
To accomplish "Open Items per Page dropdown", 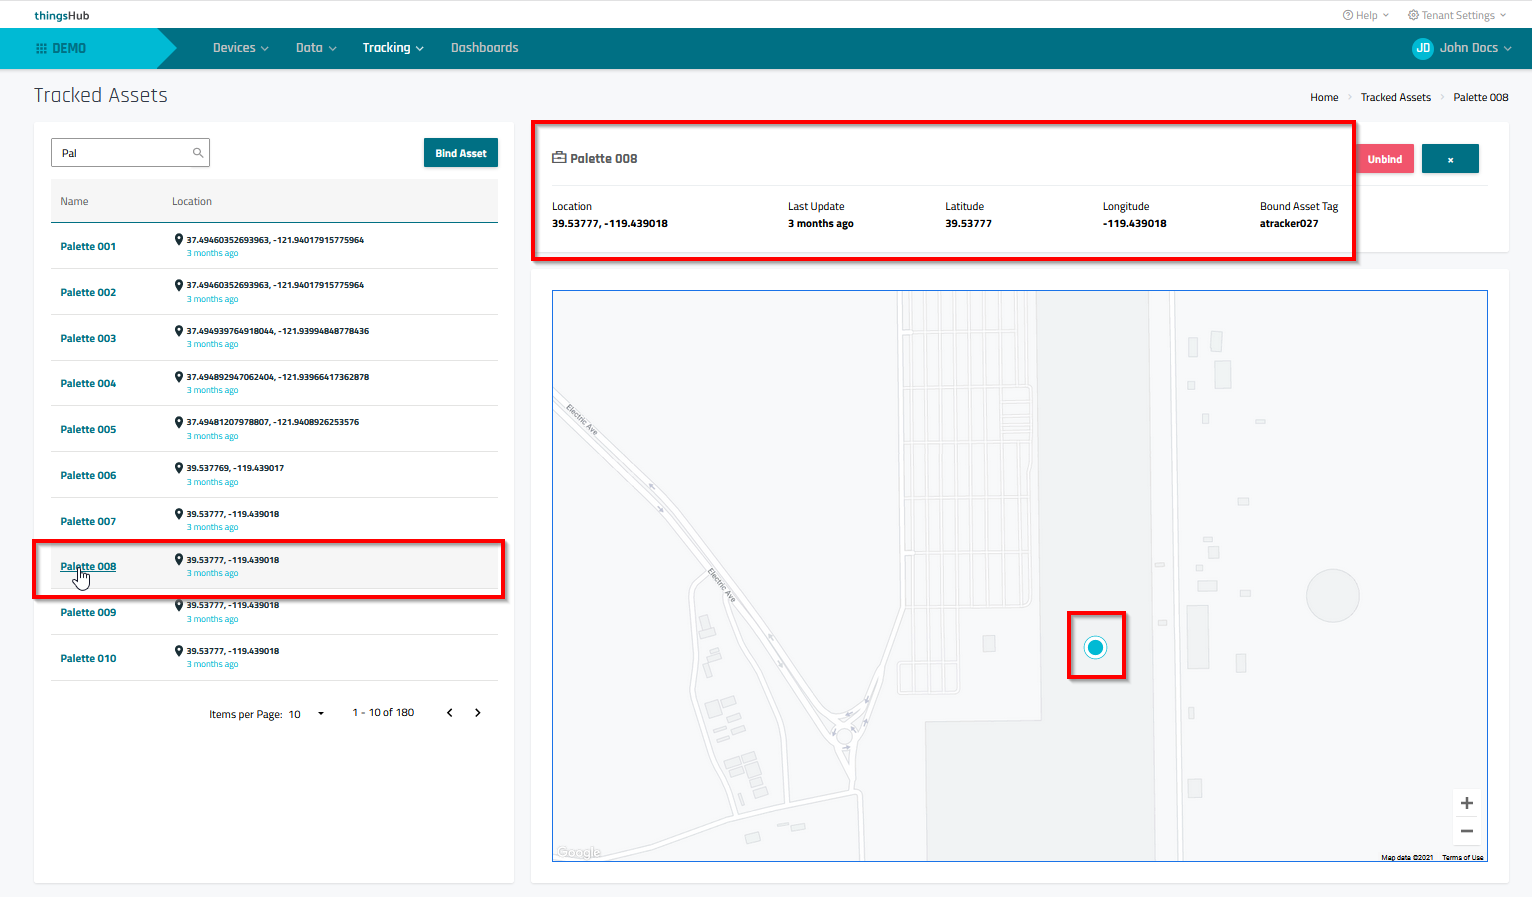I will [320, 714].
